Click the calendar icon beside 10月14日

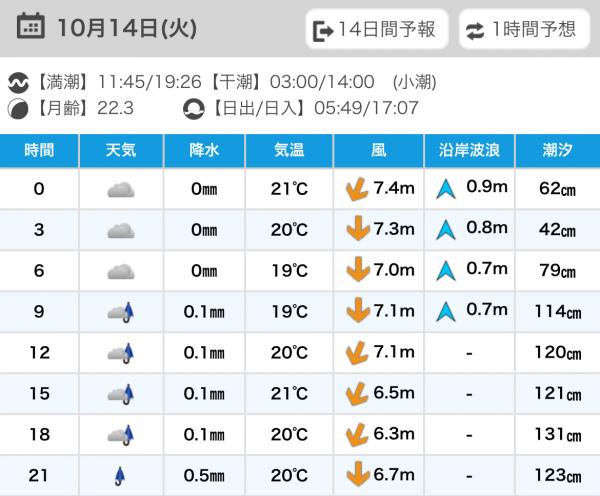tap(31, 27)
